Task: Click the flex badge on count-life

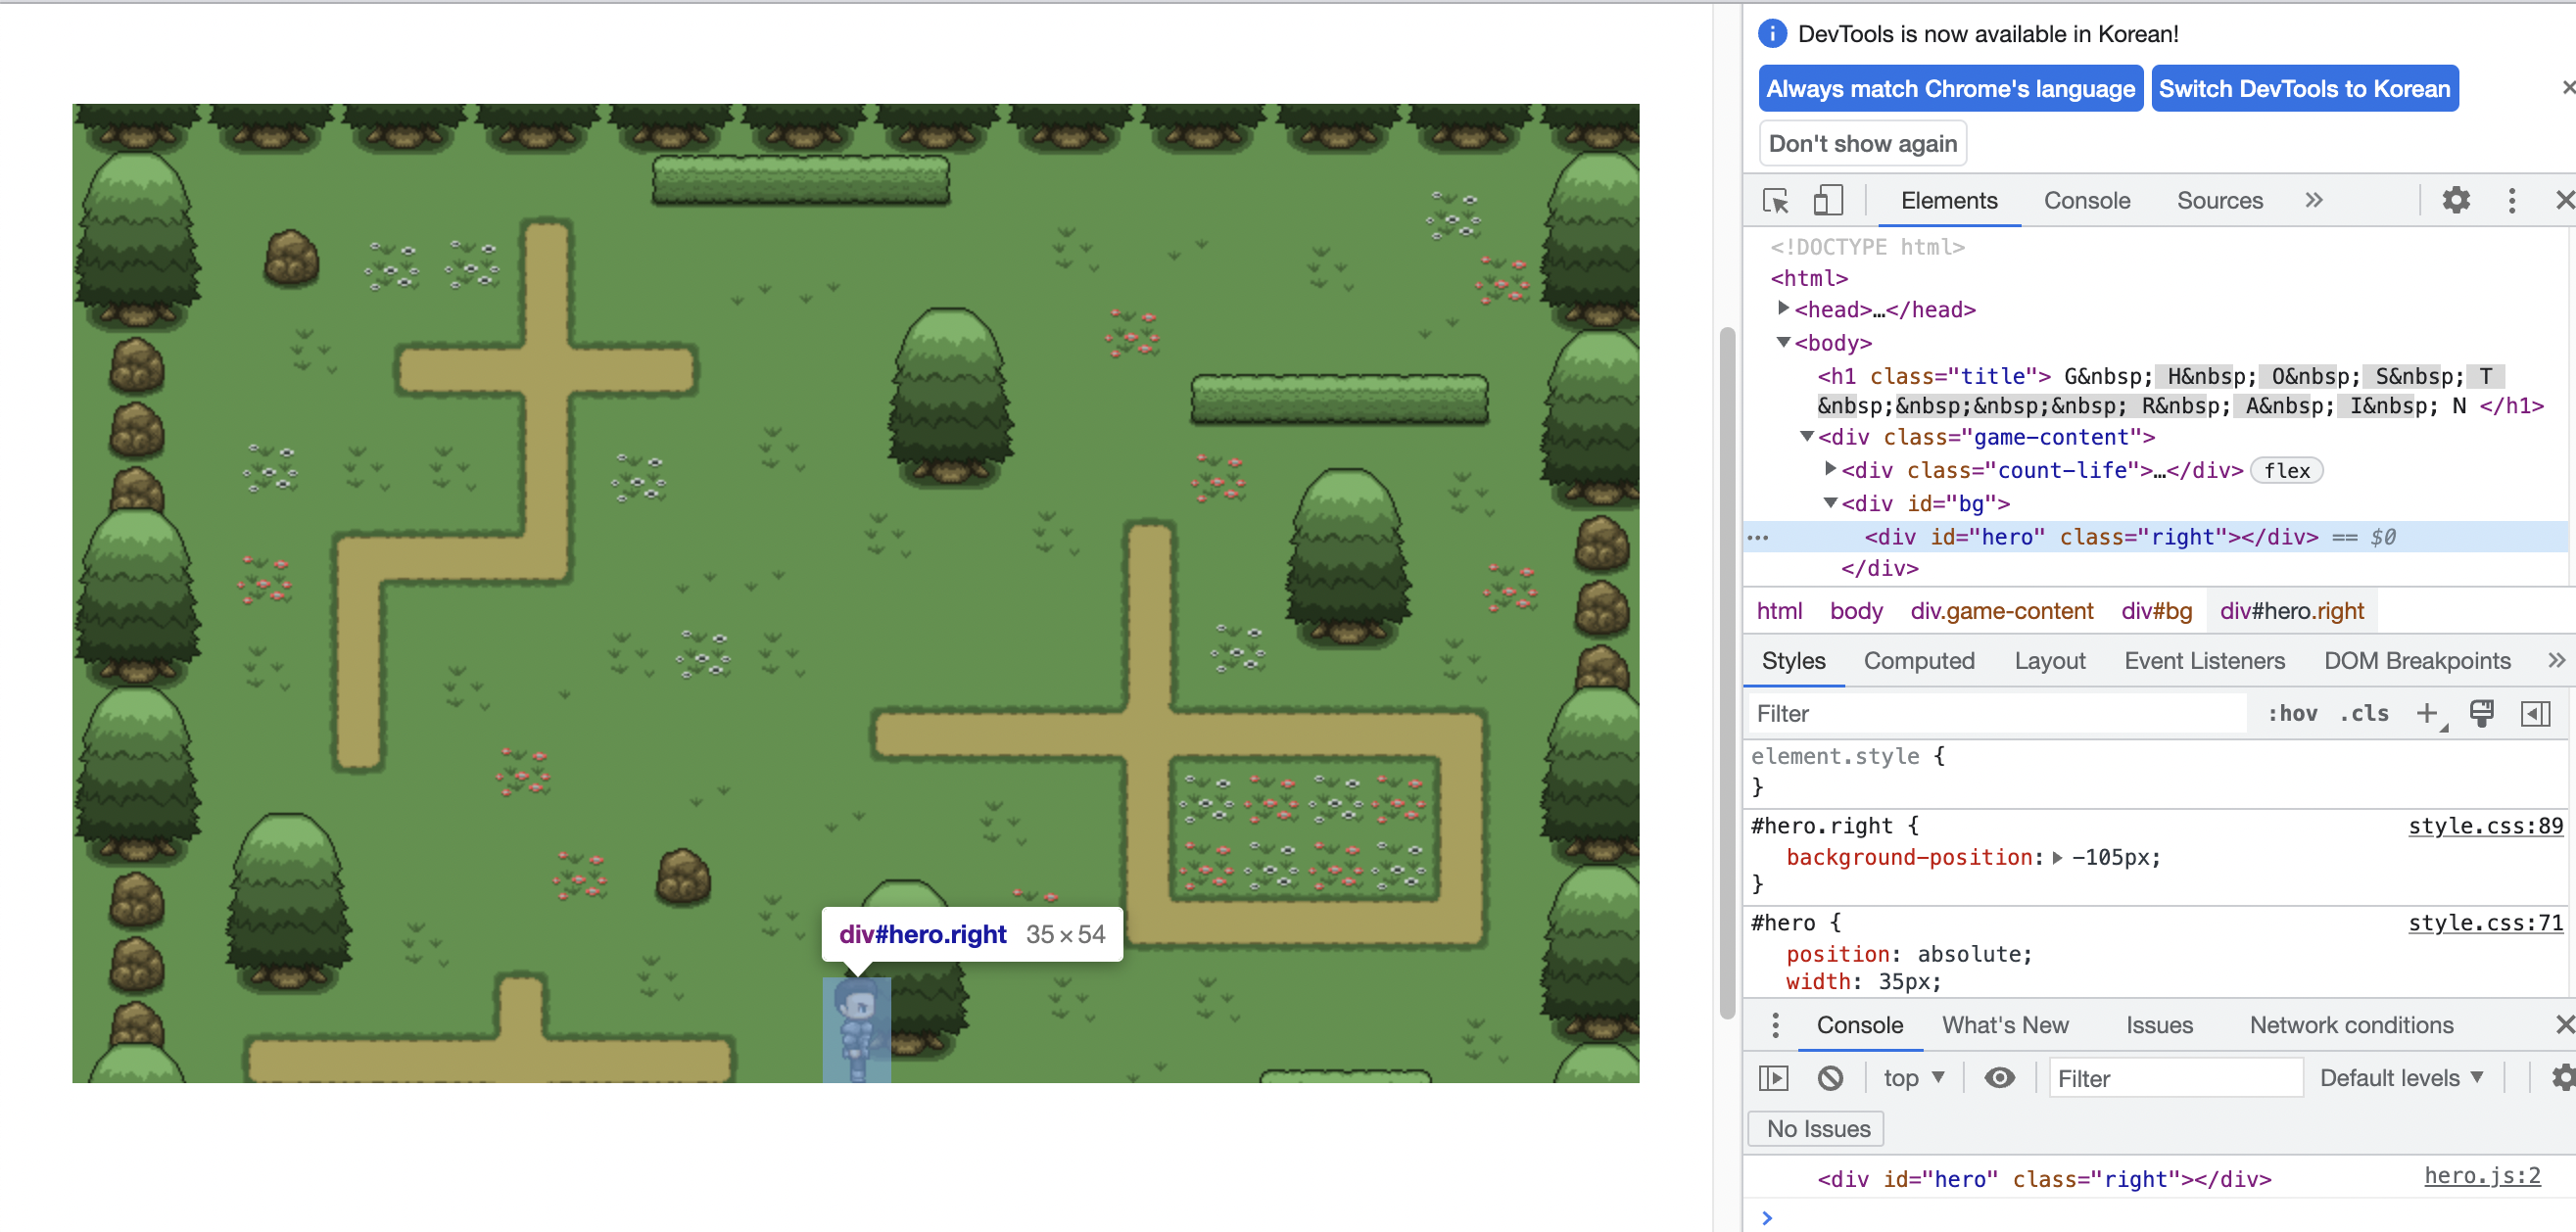Action: tap(2286, 471)
